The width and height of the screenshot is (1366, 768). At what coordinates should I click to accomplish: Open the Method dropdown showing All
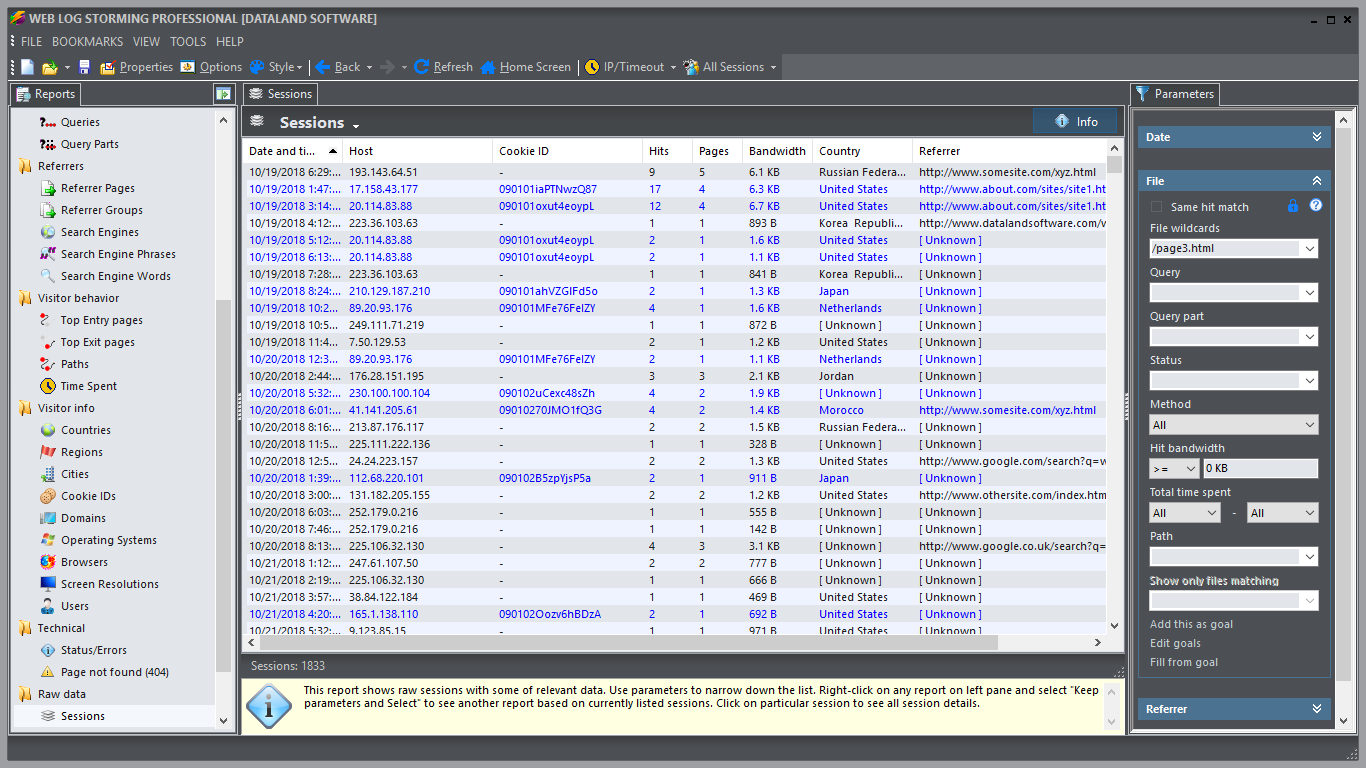point(1234,425)
